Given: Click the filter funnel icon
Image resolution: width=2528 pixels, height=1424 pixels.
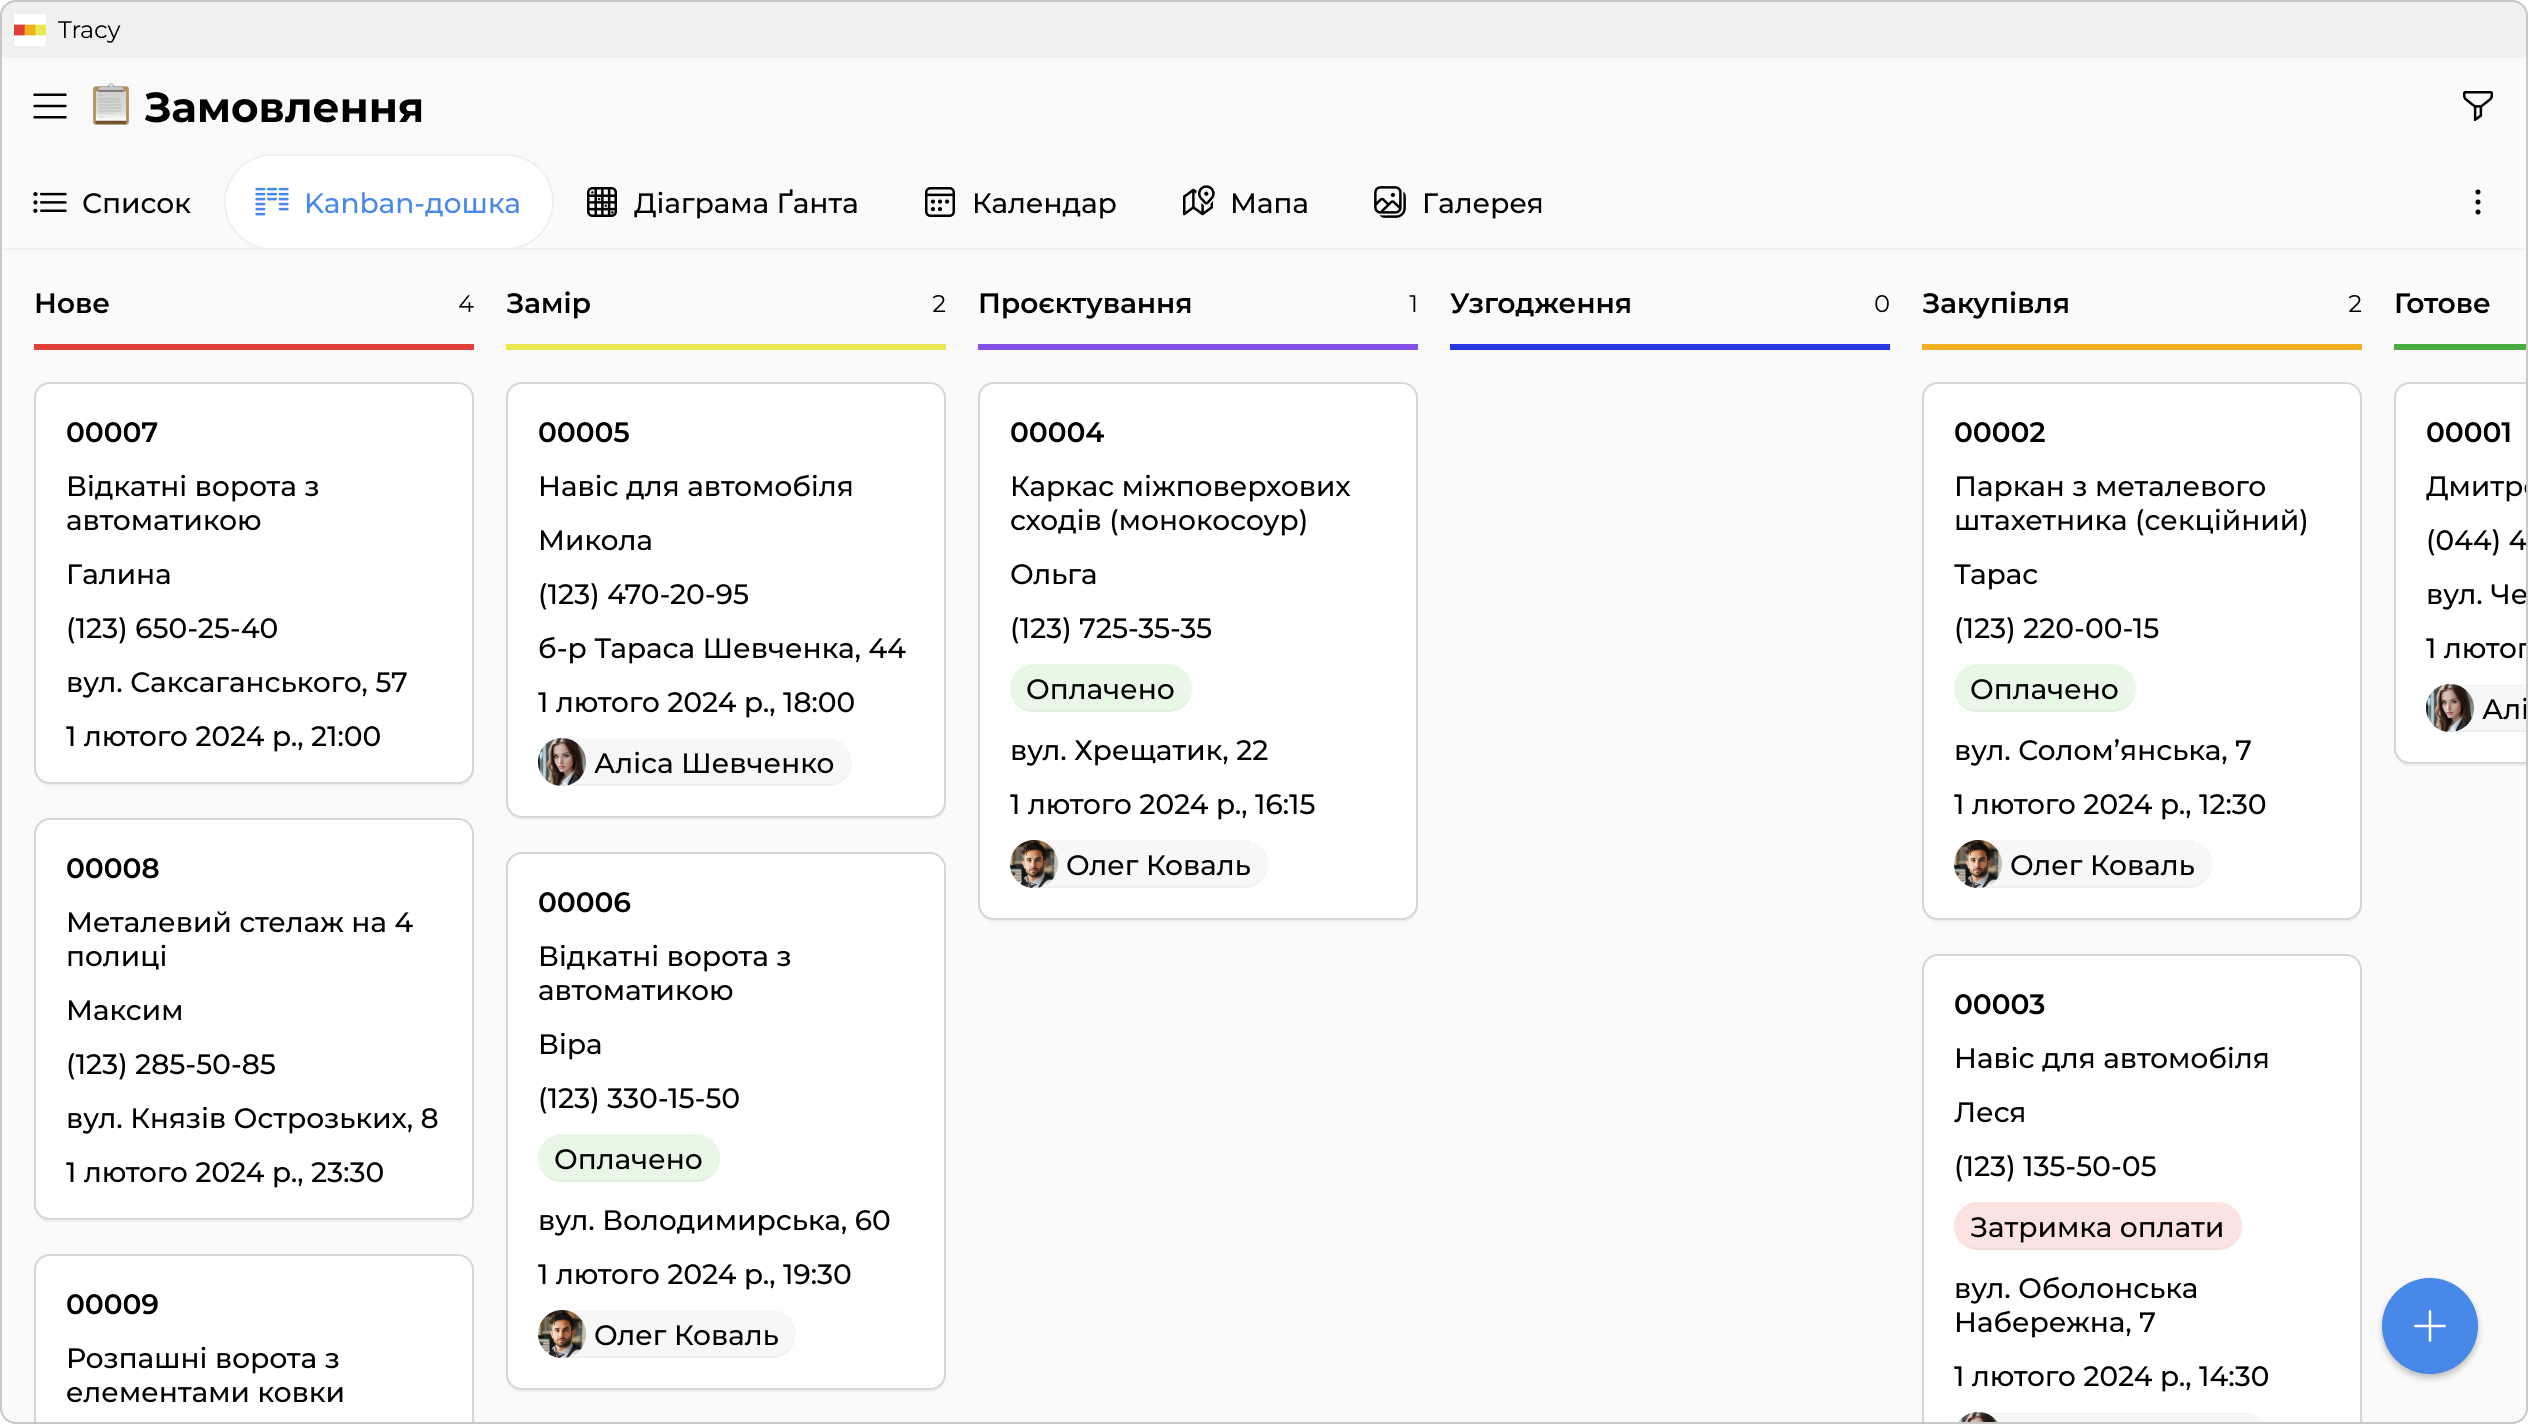Looking at the screenshot, I should (2477, 106).
